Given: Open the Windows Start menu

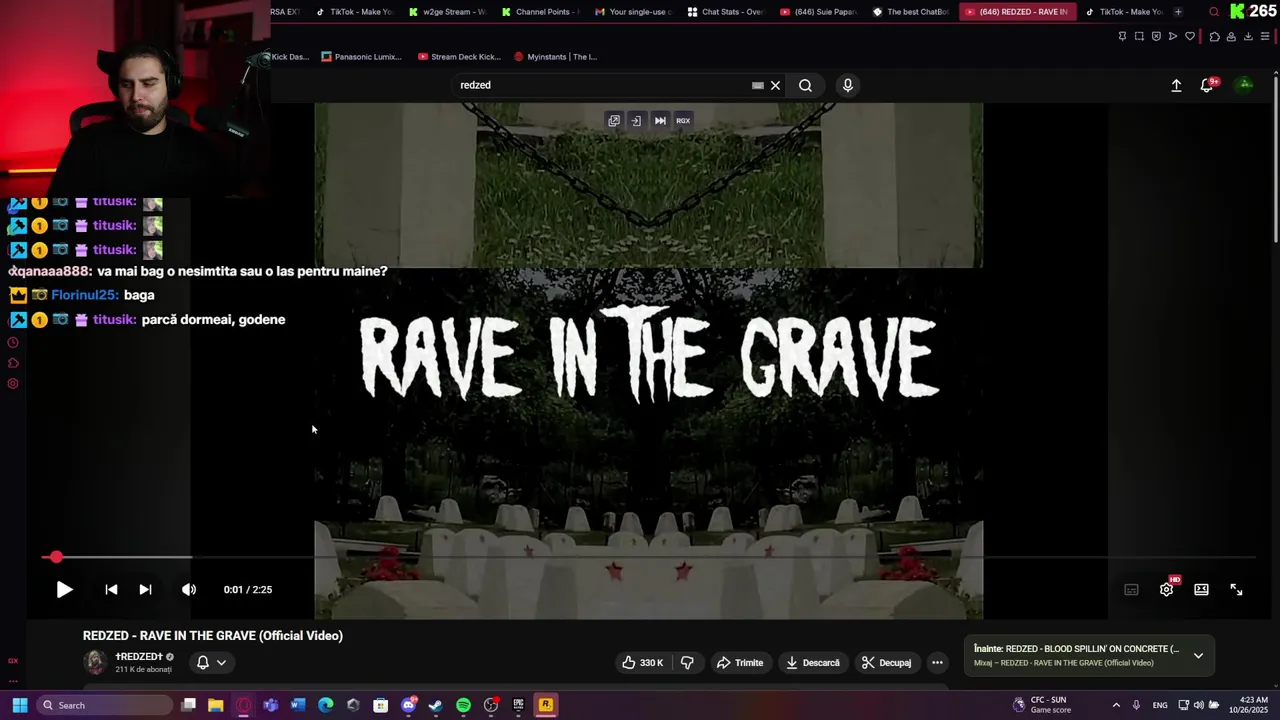Looking at the screenshot, I should [x=19, y=705].
